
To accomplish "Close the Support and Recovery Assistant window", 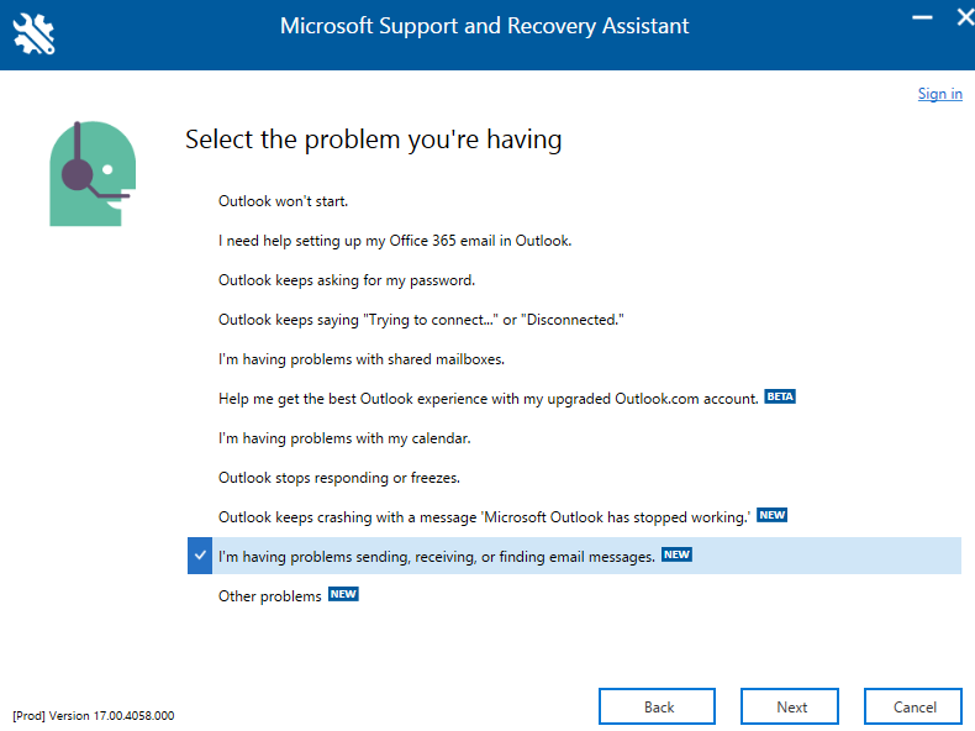I will pyautogui.click(x=964, y=17).
